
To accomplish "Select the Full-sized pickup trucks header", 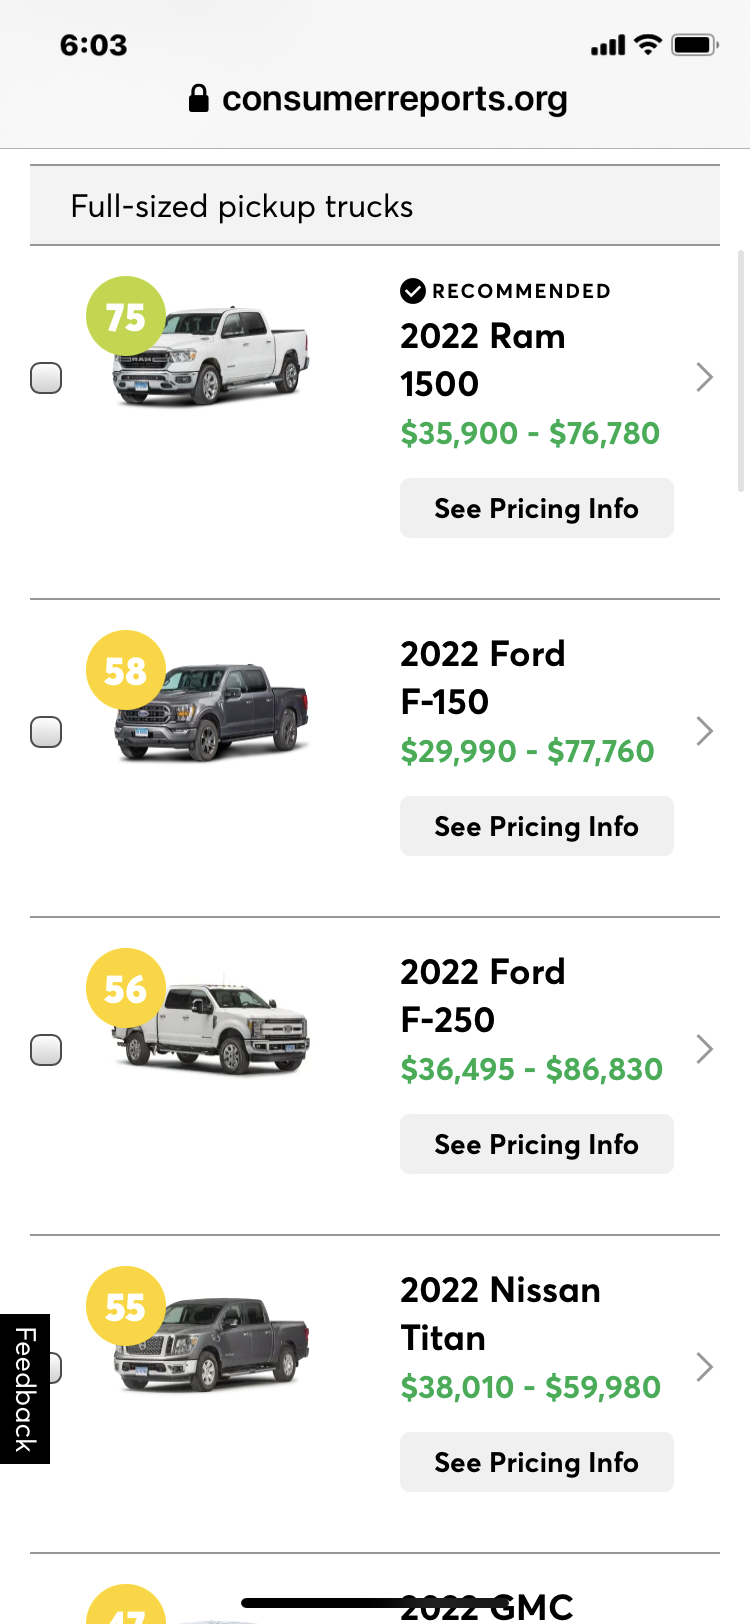I will (375, 205).
